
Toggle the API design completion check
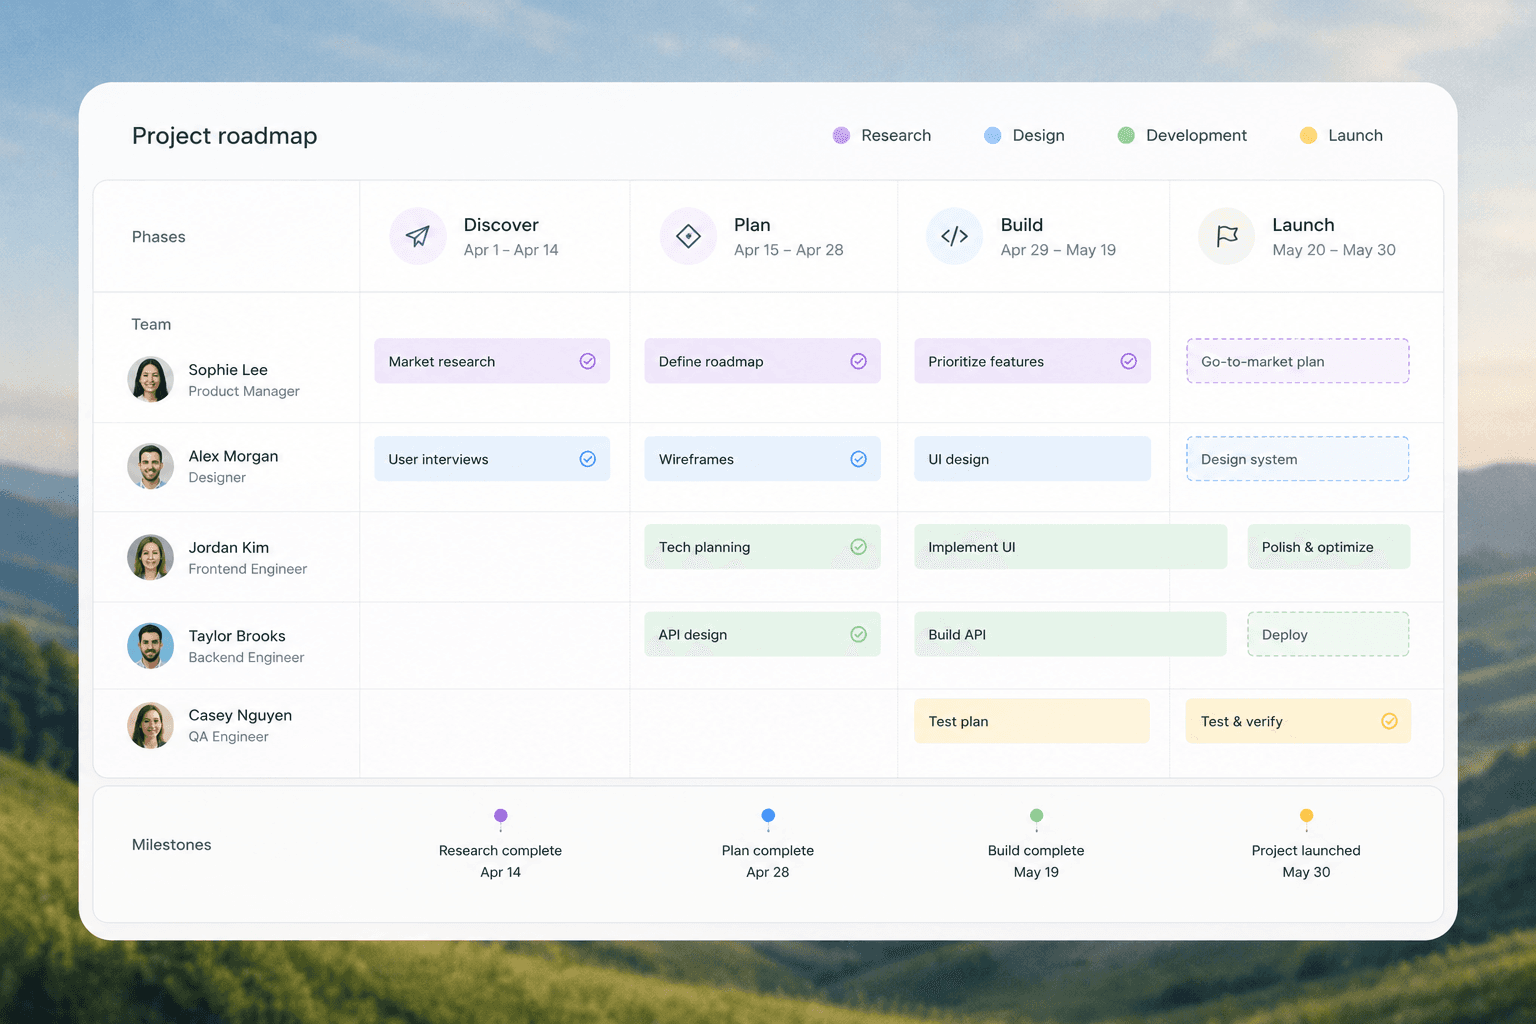point(858,634)
